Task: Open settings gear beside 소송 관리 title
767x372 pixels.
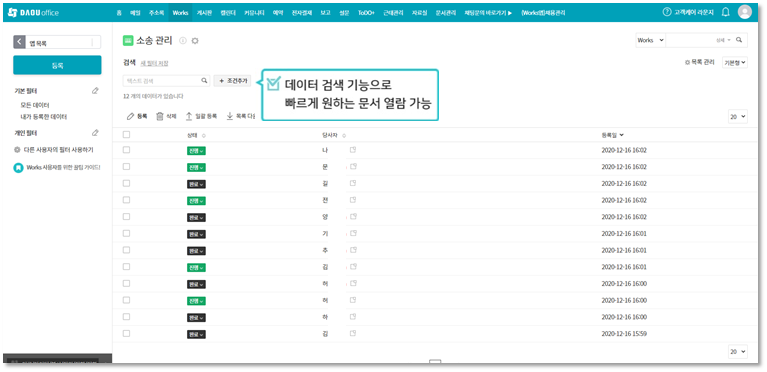Action: 195,41
